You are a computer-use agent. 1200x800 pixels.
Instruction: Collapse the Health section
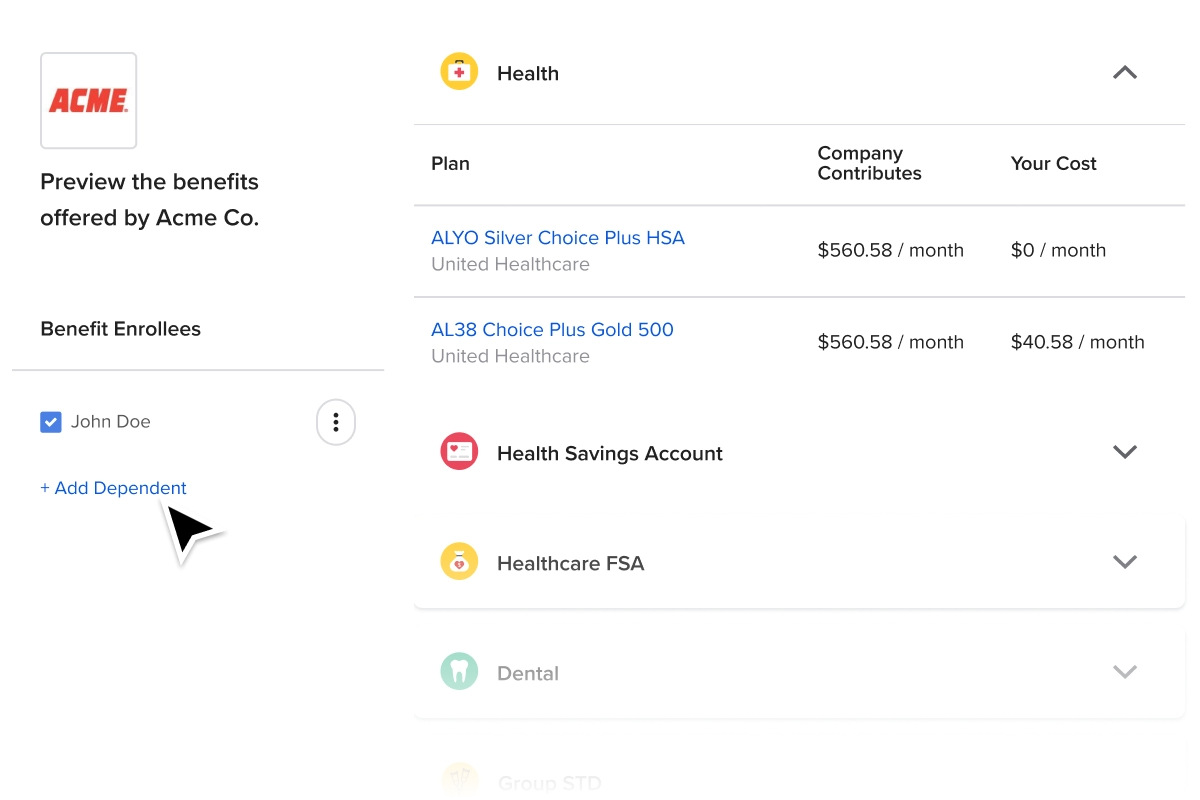(1124, 72)
